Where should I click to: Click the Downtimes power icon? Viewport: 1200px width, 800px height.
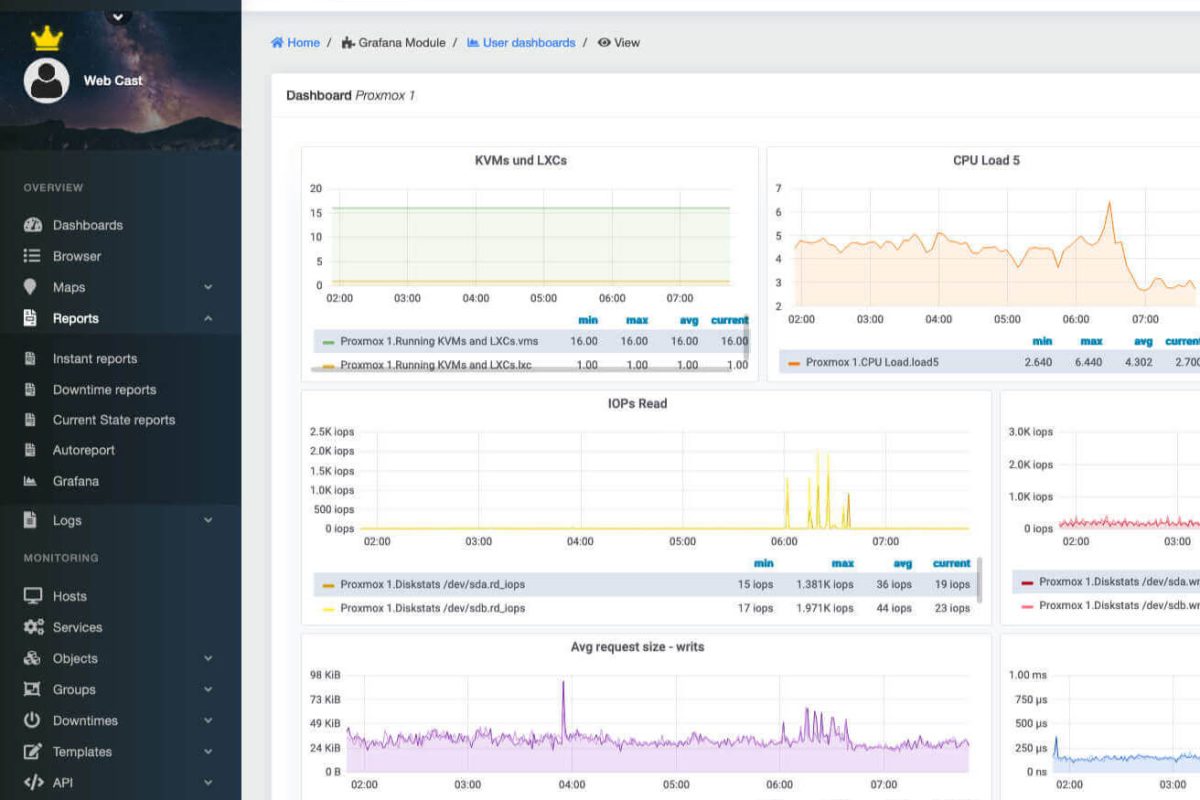click(32, 720)
